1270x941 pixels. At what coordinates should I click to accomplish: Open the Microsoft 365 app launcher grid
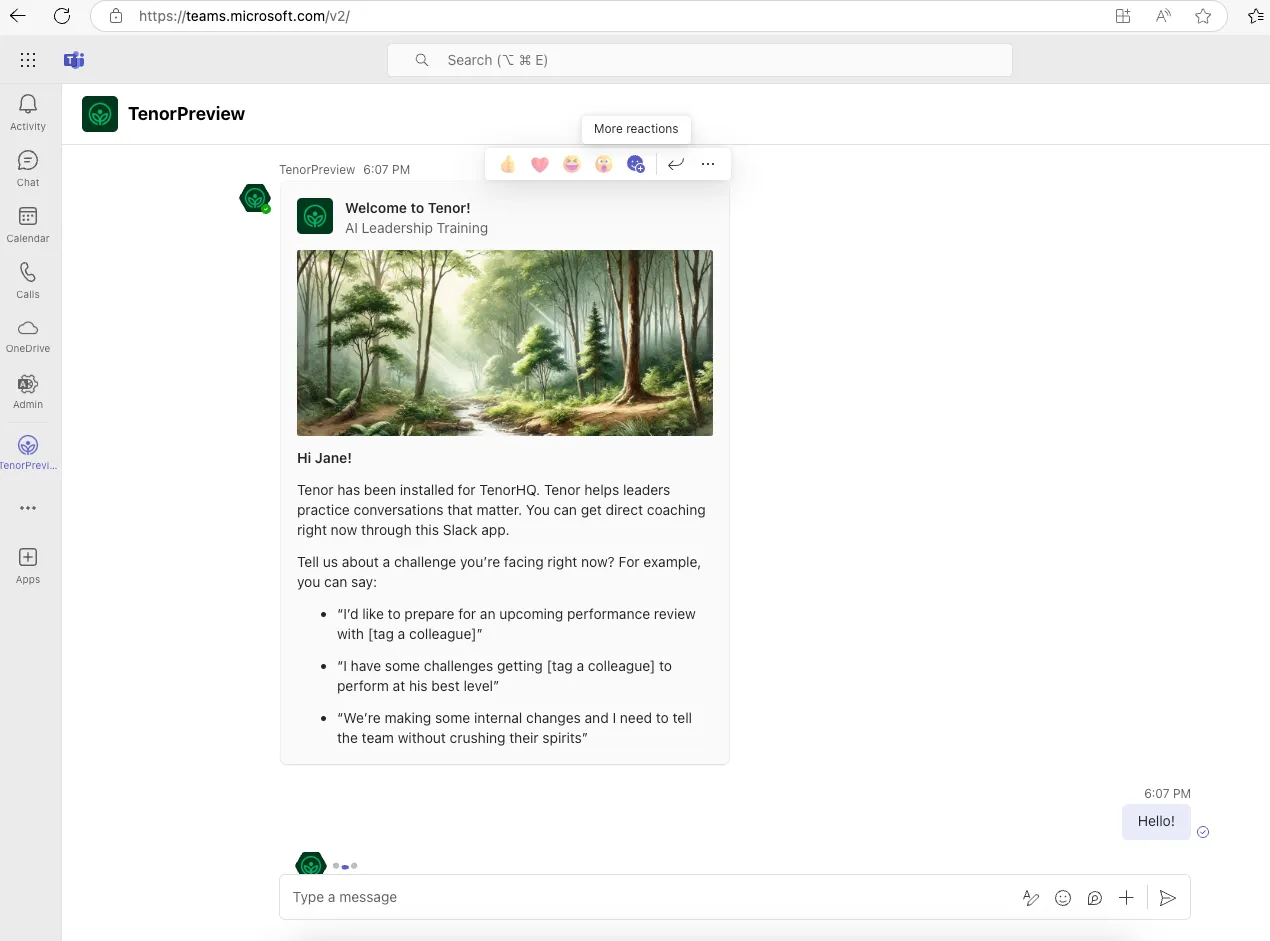pyautogui.click(x=28, y=60)
